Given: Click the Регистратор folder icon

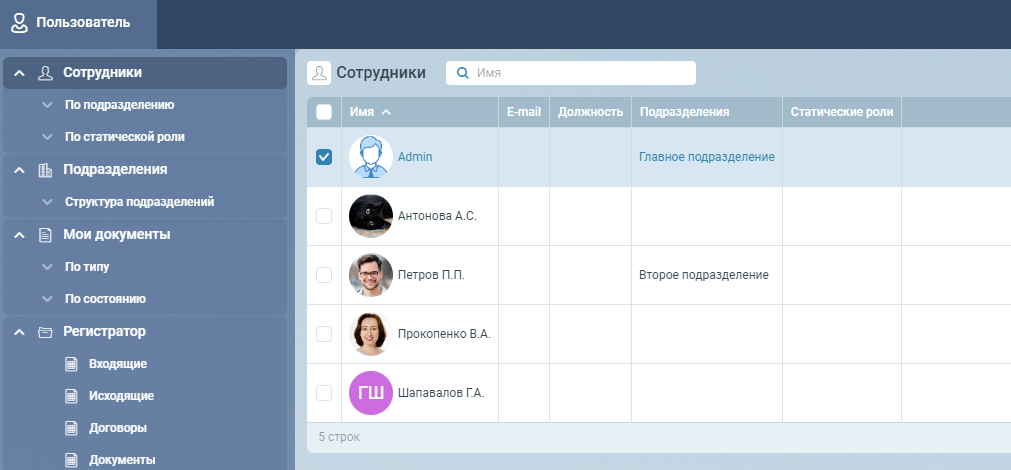Looking at the screenshot, I should 45,332.
